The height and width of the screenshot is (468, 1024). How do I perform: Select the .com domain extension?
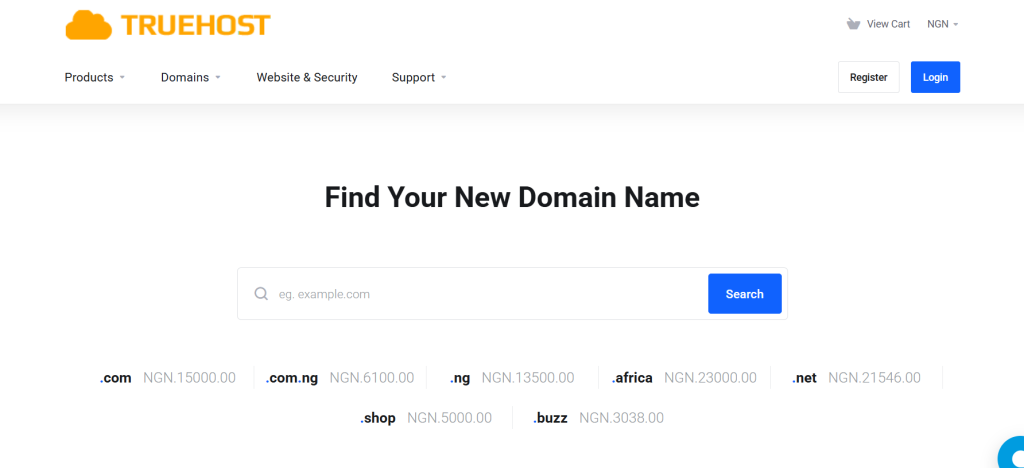(116, 378)
